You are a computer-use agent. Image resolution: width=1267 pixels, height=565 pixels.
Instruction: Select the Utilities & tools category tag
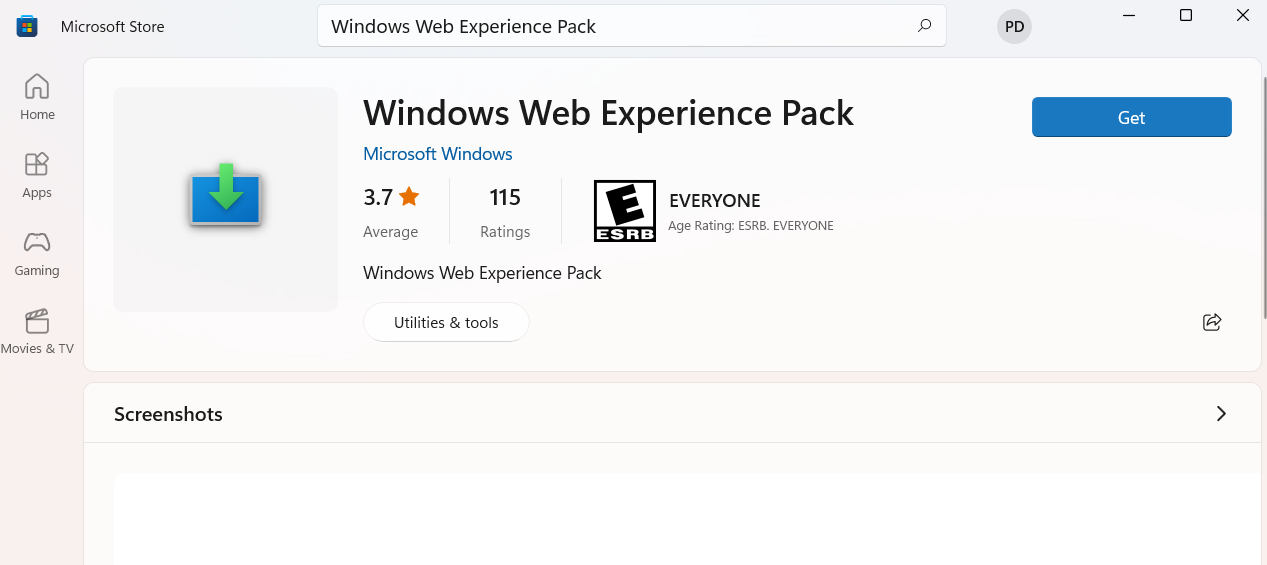pos(446,322)
